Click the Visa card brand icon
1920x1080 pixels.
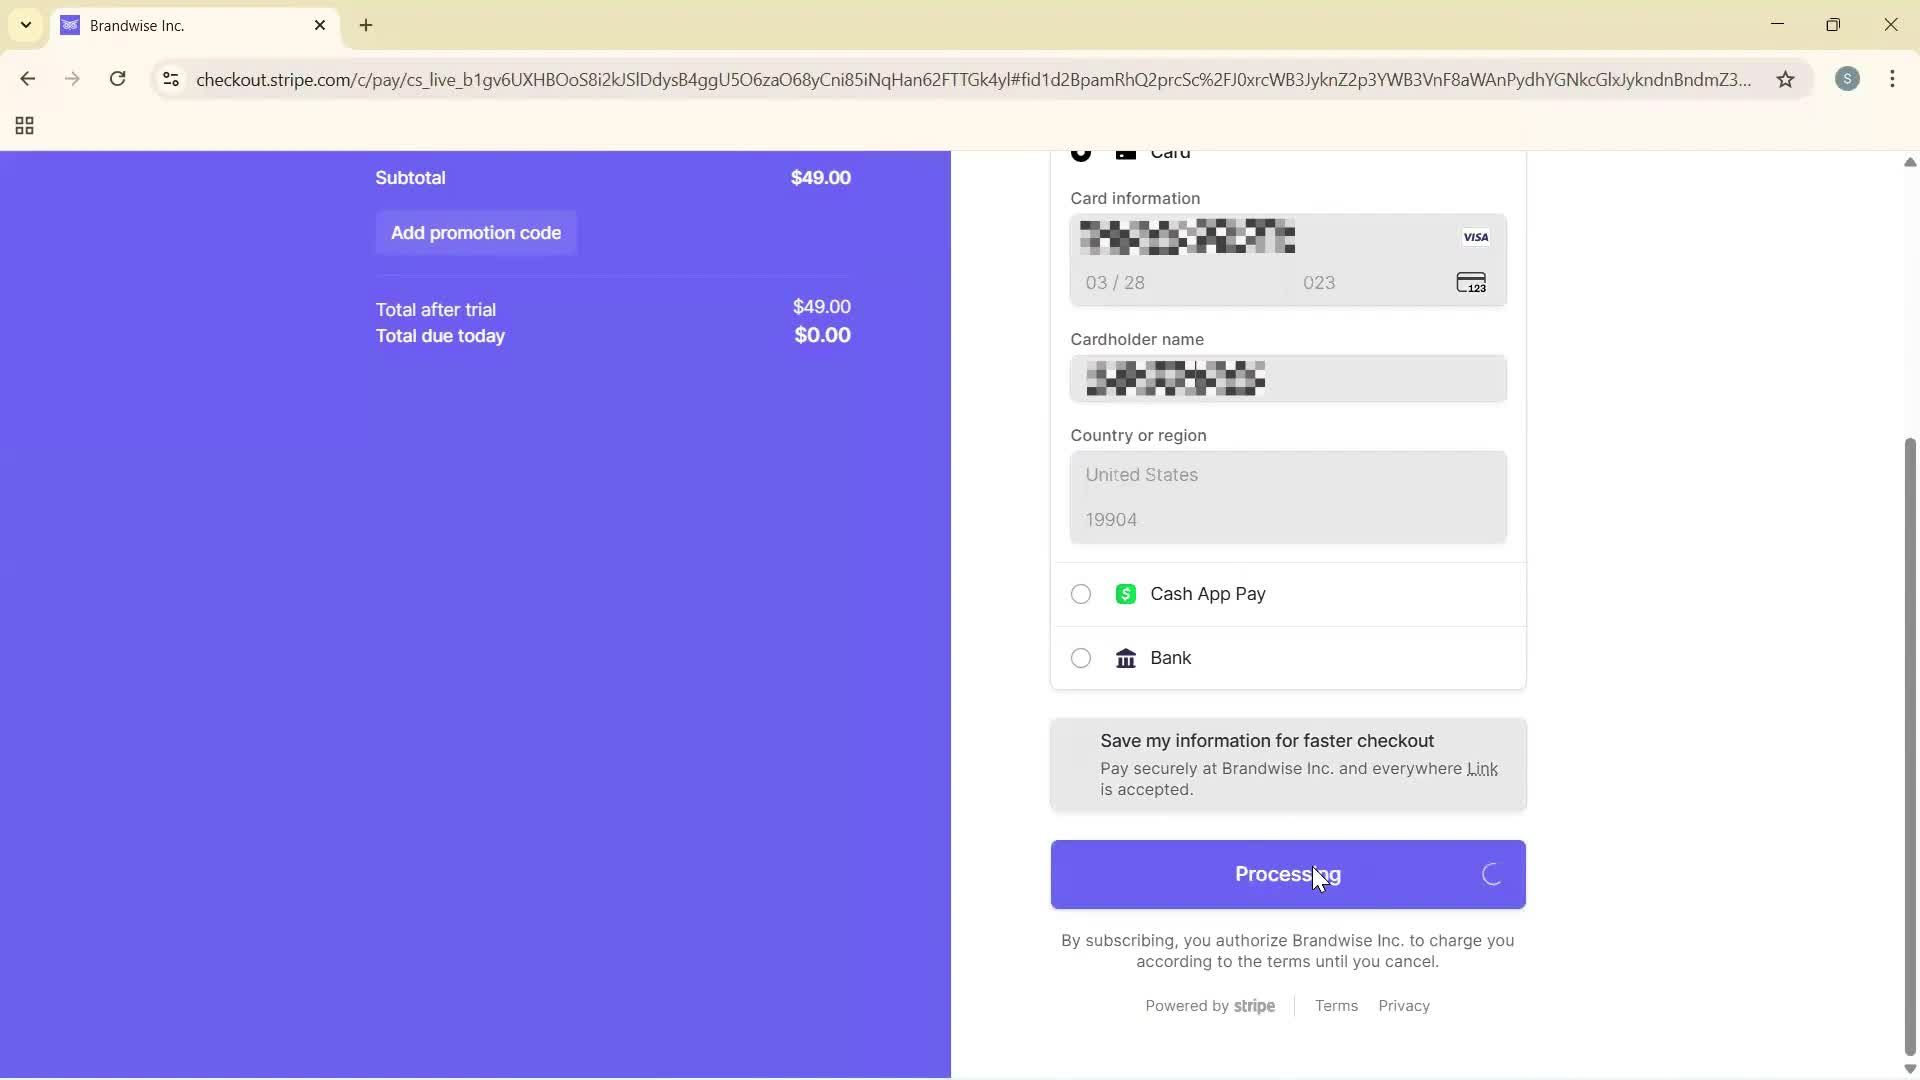tap(1475, 237)
